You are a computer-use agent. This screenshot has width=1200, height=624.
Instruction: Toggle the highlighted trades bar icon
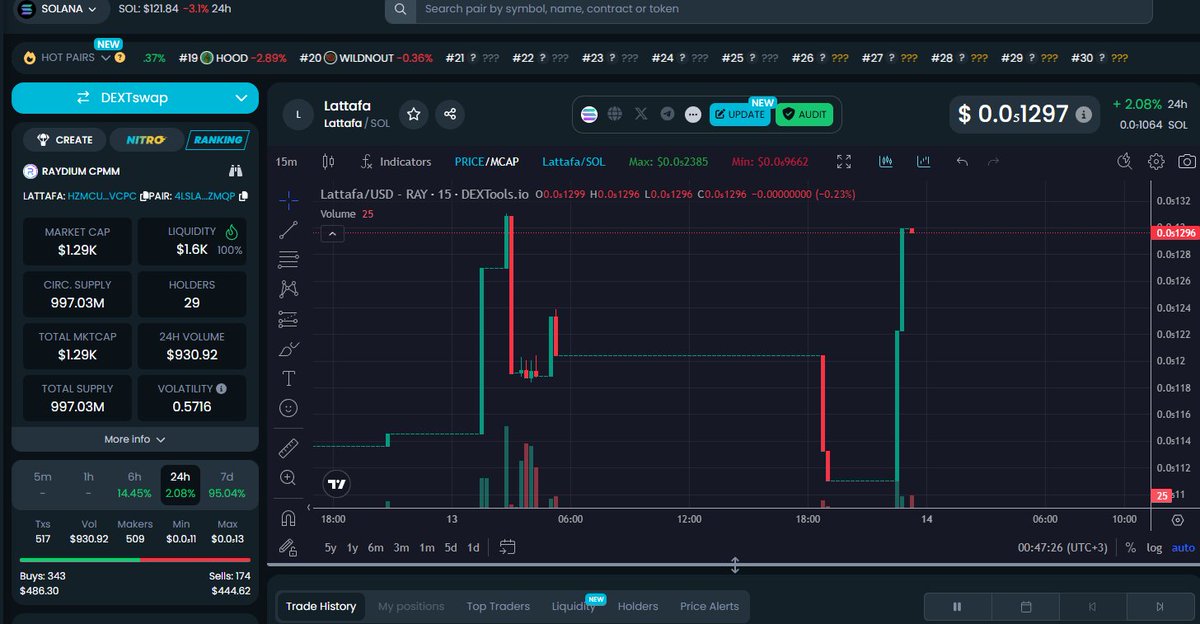point(886,161)
